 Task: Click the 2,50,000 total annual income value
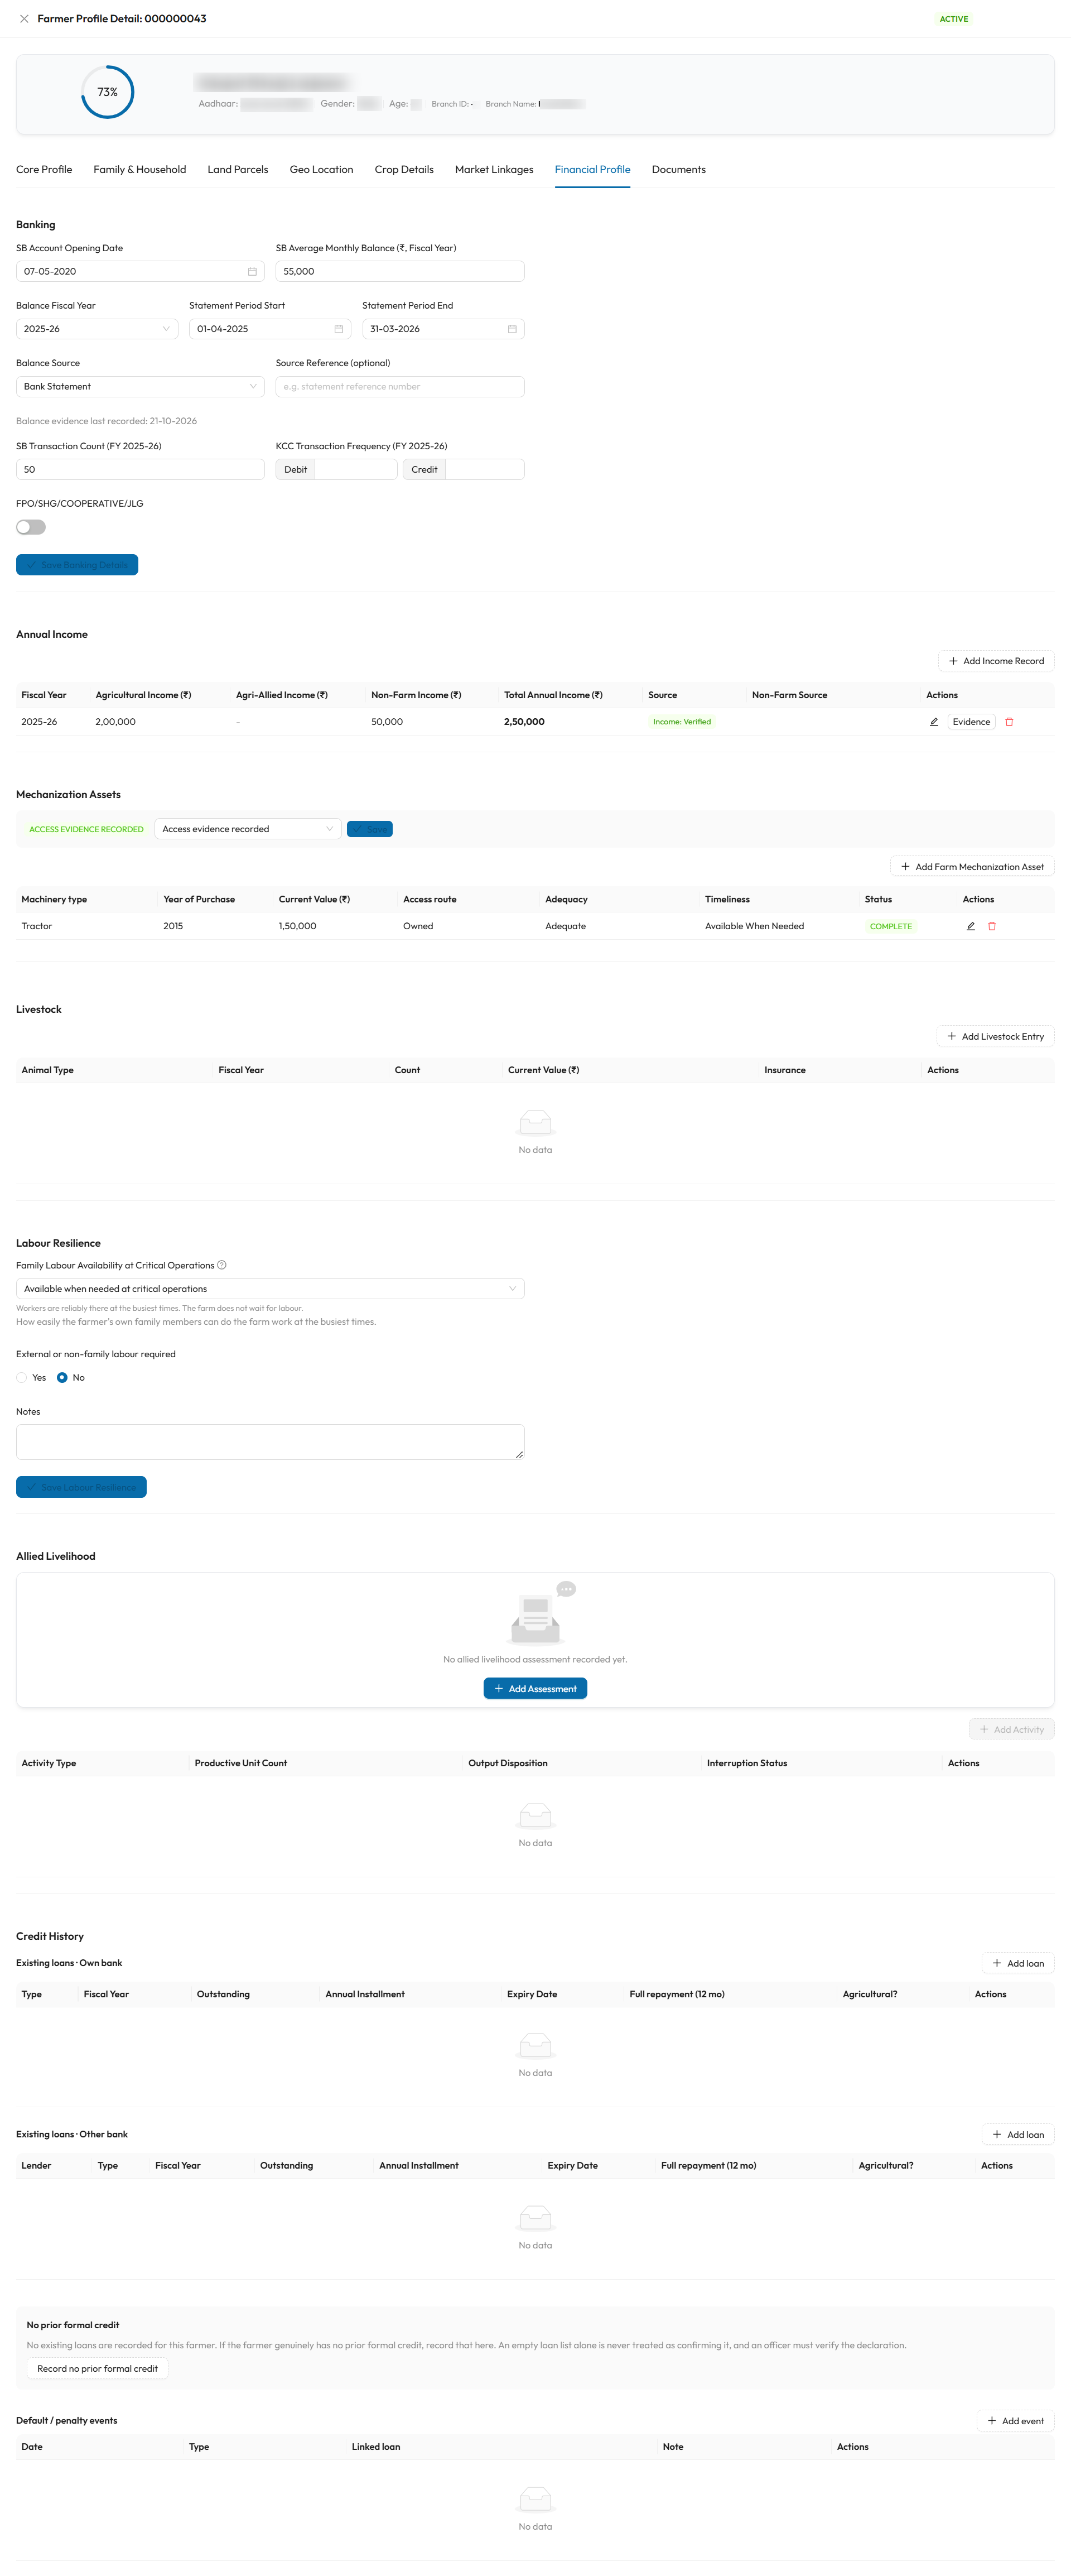(x=524, y=722)
